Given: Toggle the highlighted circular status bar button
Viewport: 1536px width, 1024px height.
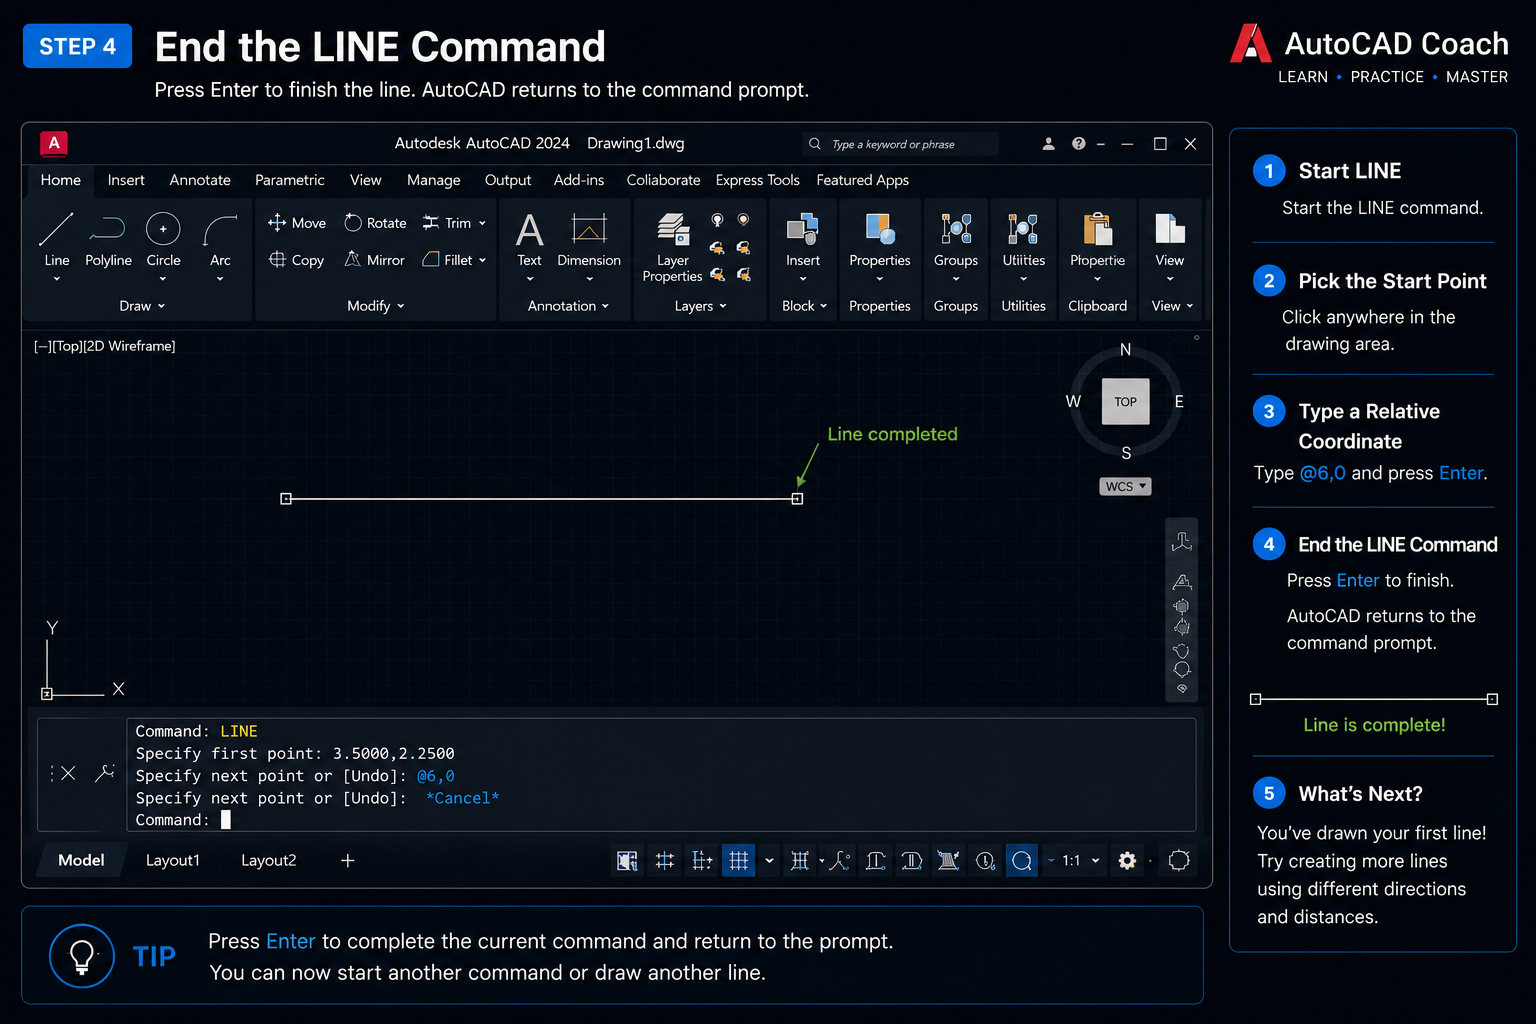Looking at the screenshot, I should tap(1022, 861).
